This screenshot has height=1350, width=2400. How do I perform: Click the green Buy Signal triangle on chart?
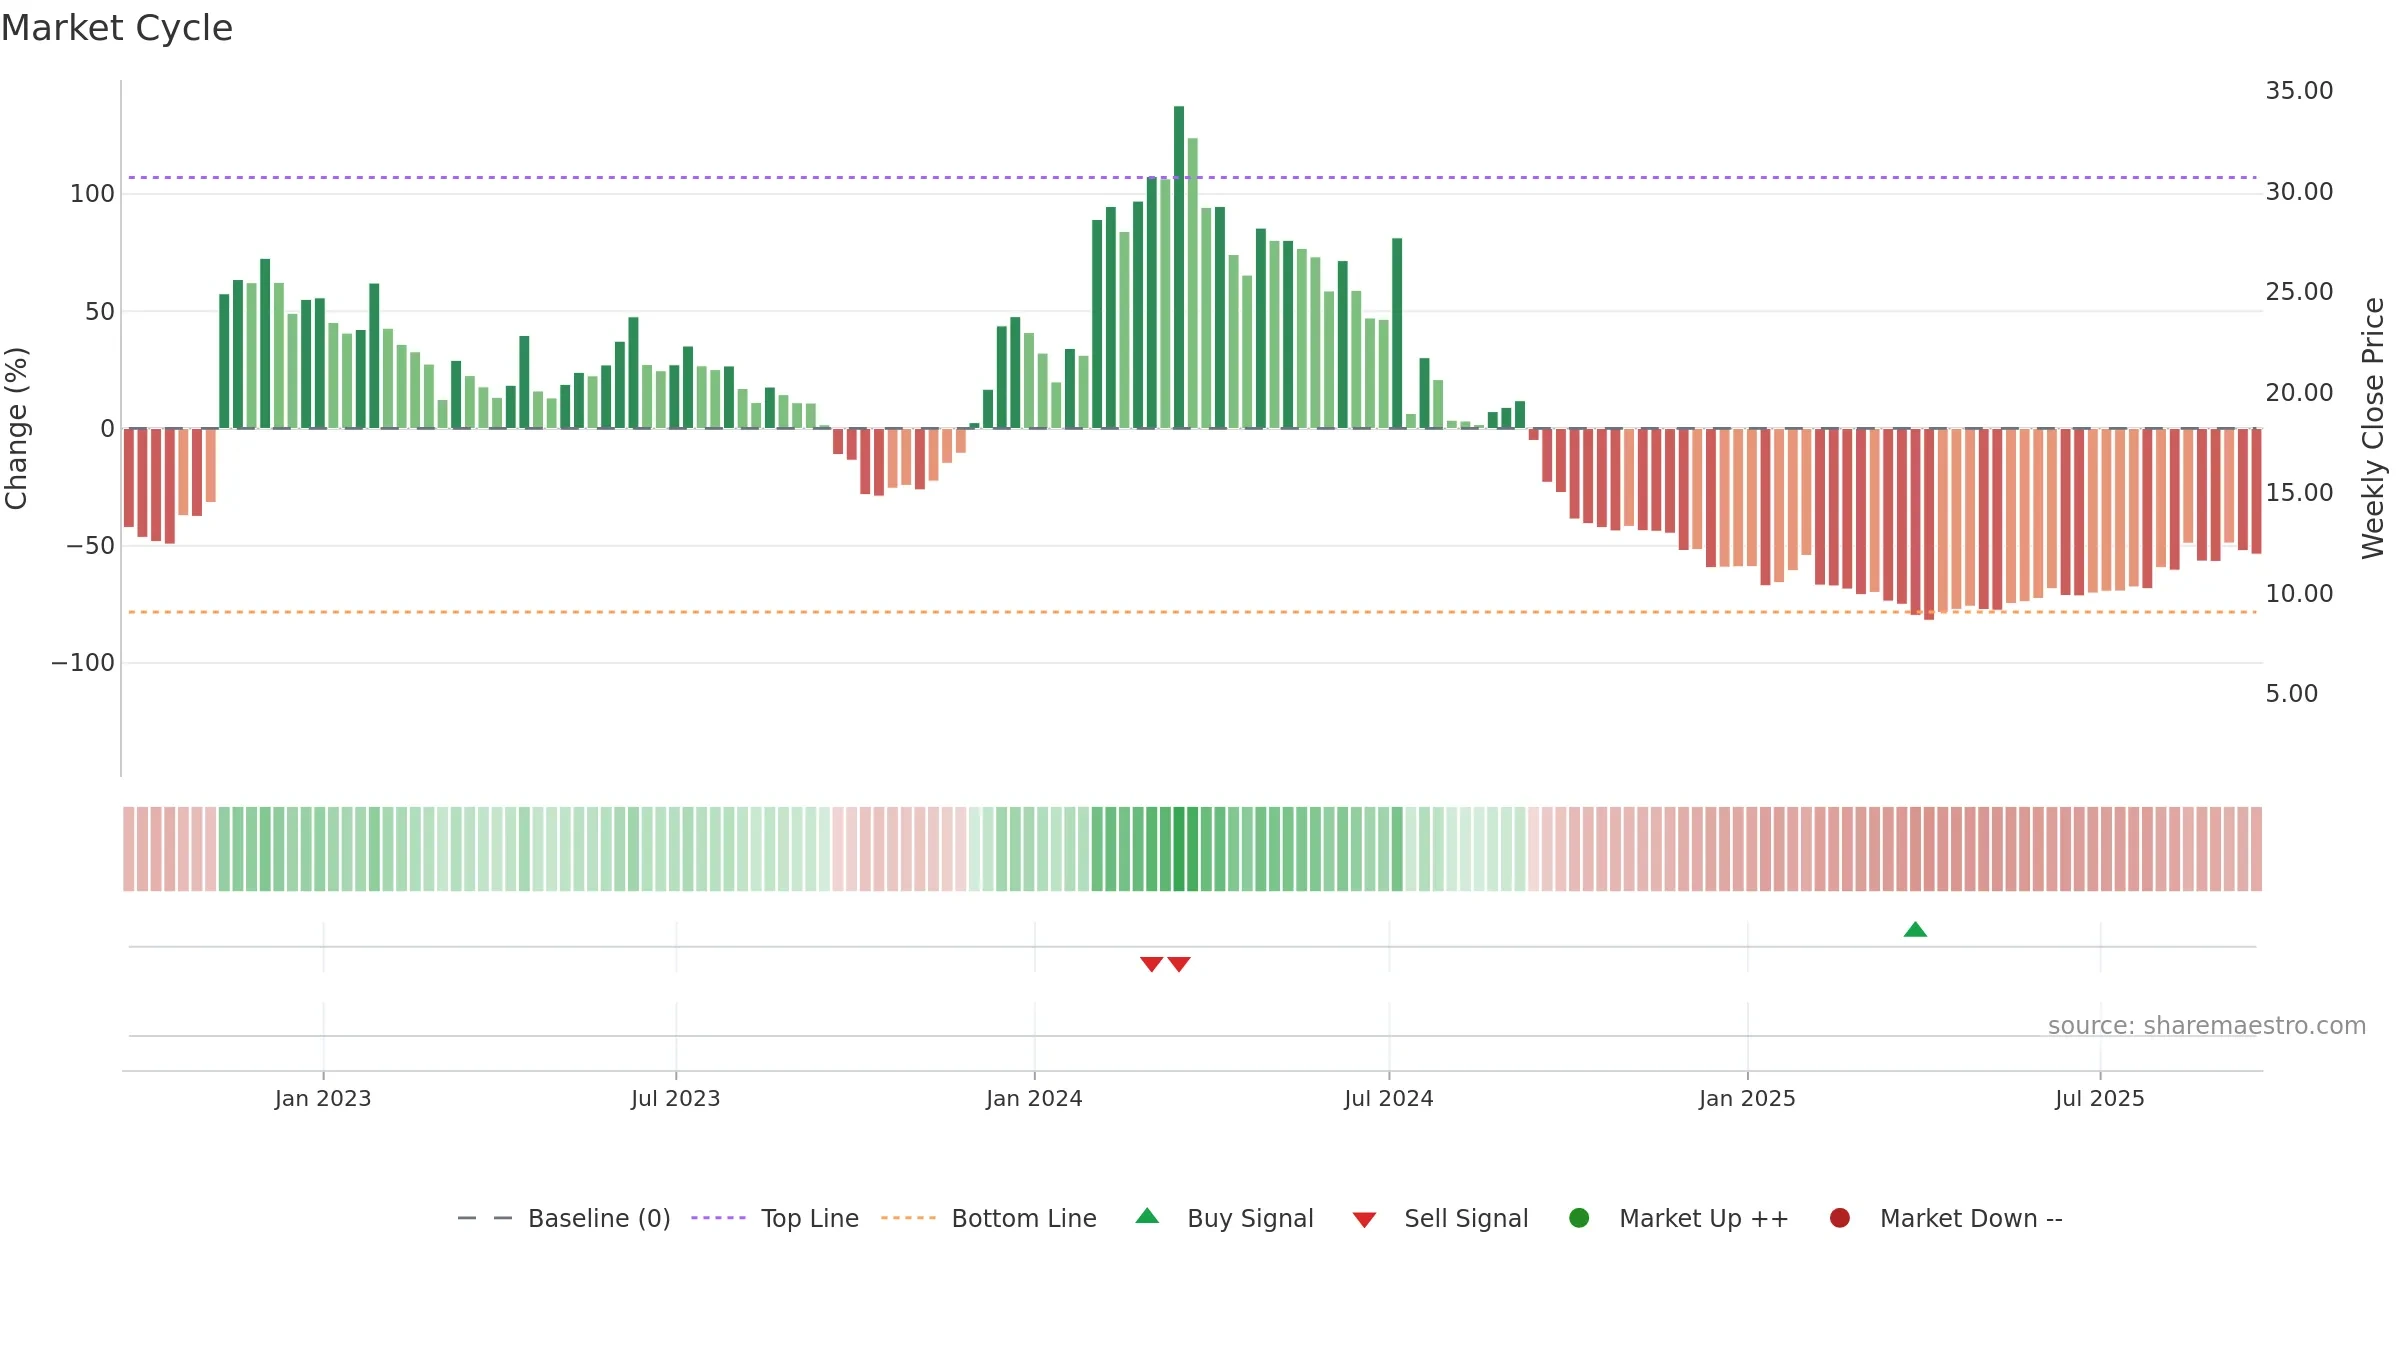(1915, 930)
